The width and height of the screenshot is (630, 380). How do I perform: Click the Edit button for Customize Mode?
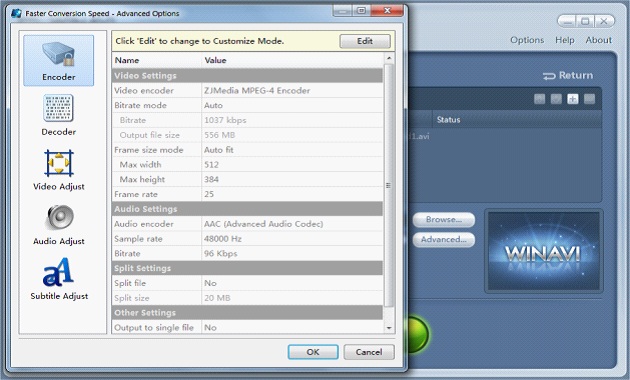pos(365,41)
